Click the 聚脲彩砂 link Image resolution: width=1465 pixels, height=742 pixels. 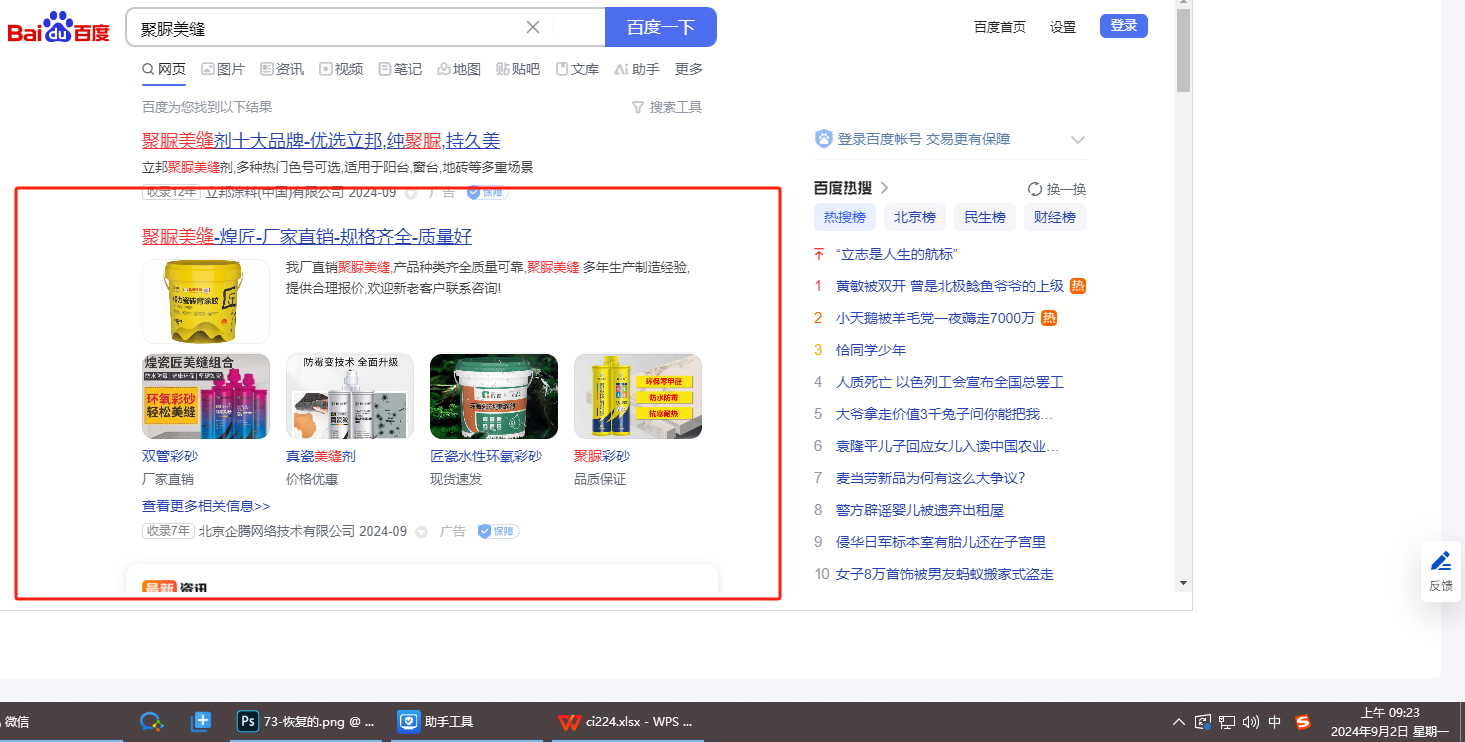coord(602,456)
